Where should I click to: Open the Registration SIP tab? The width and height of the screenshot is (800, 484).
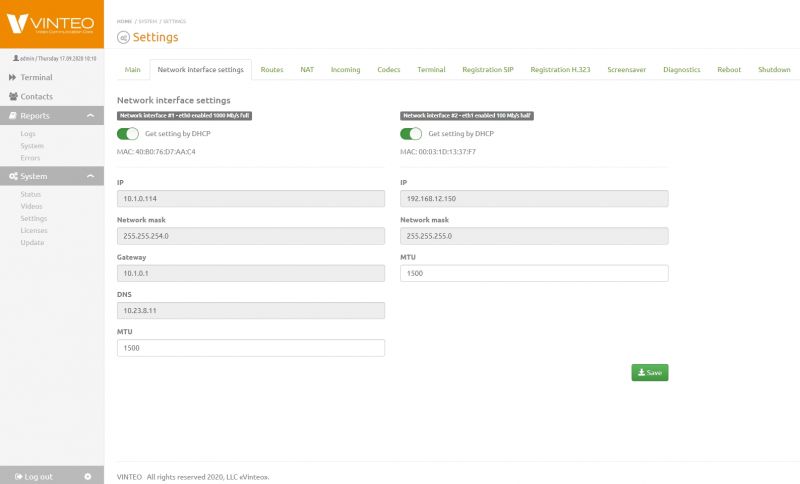coord(488,69)
